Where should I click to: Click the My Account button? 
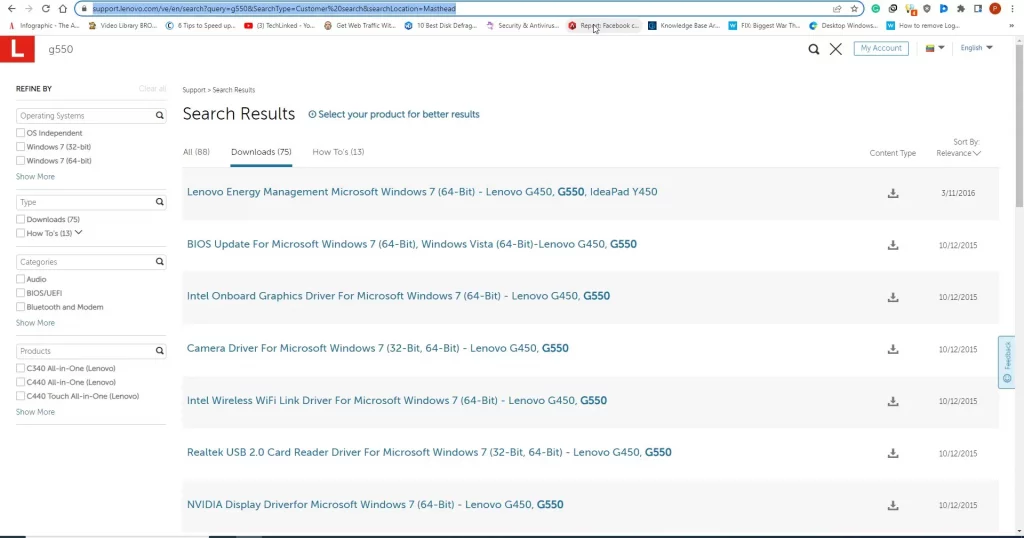(x=881, y=48)
